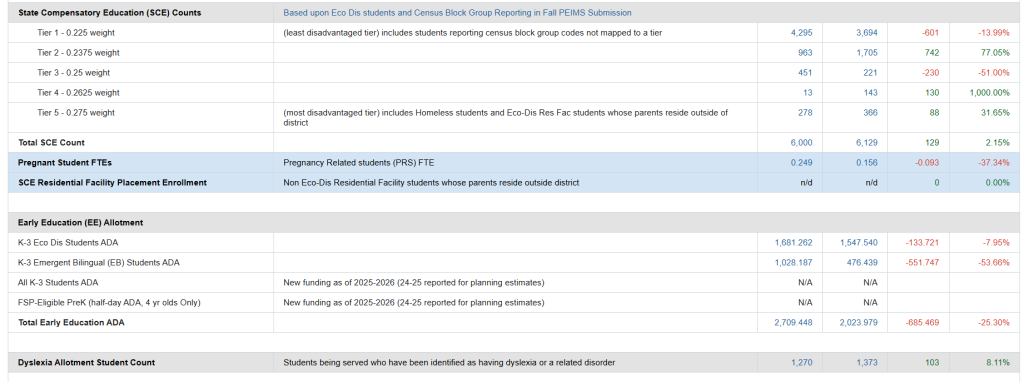The width and height of the screenshot is (1024, 382).
Task: Select Tier 5 percent change 31.65%
Action: pos(995,112)
